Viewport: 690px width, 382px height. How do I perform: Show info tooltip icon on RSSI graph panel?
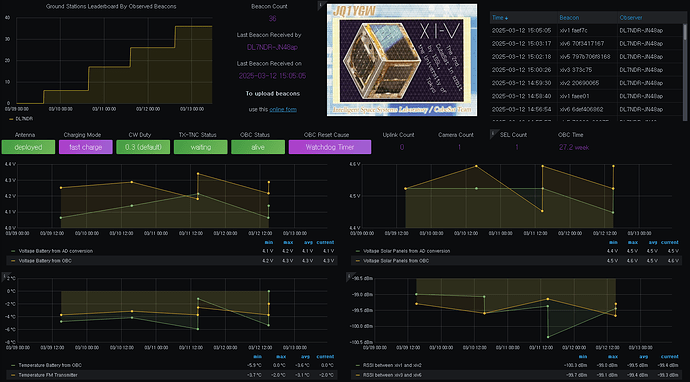(349, 276)
